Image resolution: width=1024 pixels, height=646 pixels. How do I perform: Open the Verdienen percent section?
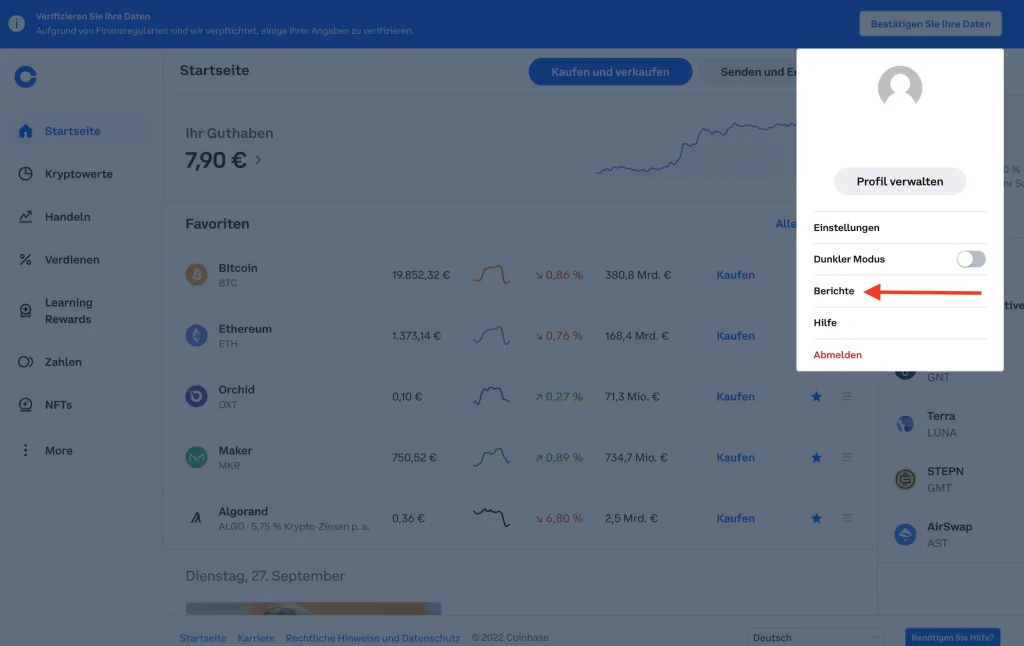(x=71, y=260)
